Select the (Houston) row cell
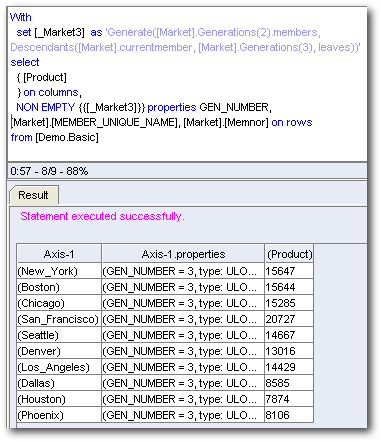The height and width of the screenshot is (442, 381). [x=59, y=399]
